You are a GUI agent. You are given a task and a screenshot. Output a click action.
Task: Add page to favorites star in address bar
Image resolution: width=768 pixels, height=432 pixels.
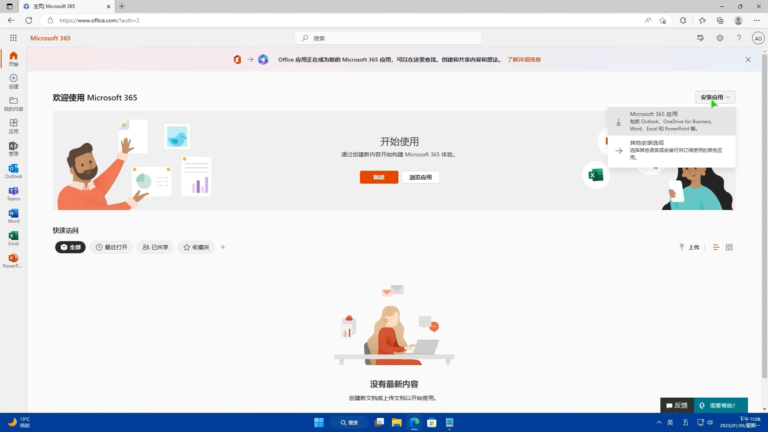pos(663,21)
